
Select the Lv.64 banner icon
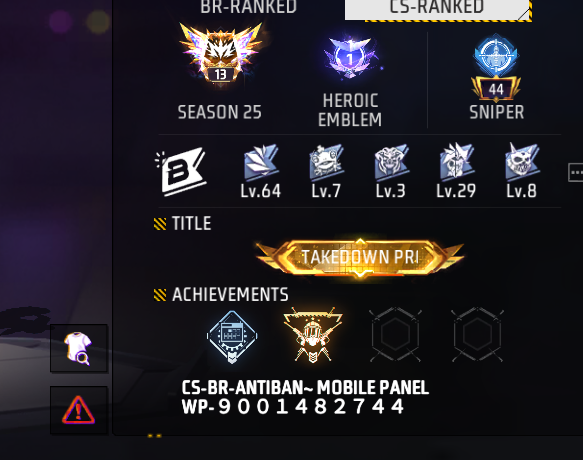(261, 163)
